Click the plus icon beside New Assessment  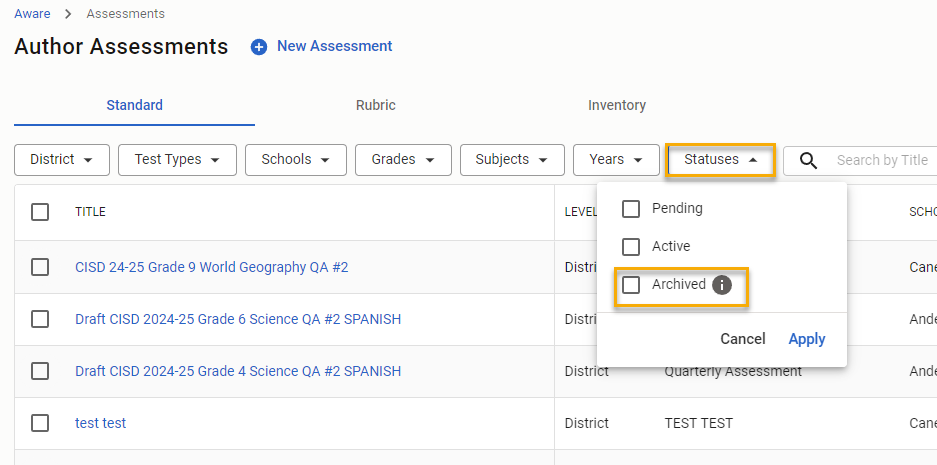tap(259, 47)
